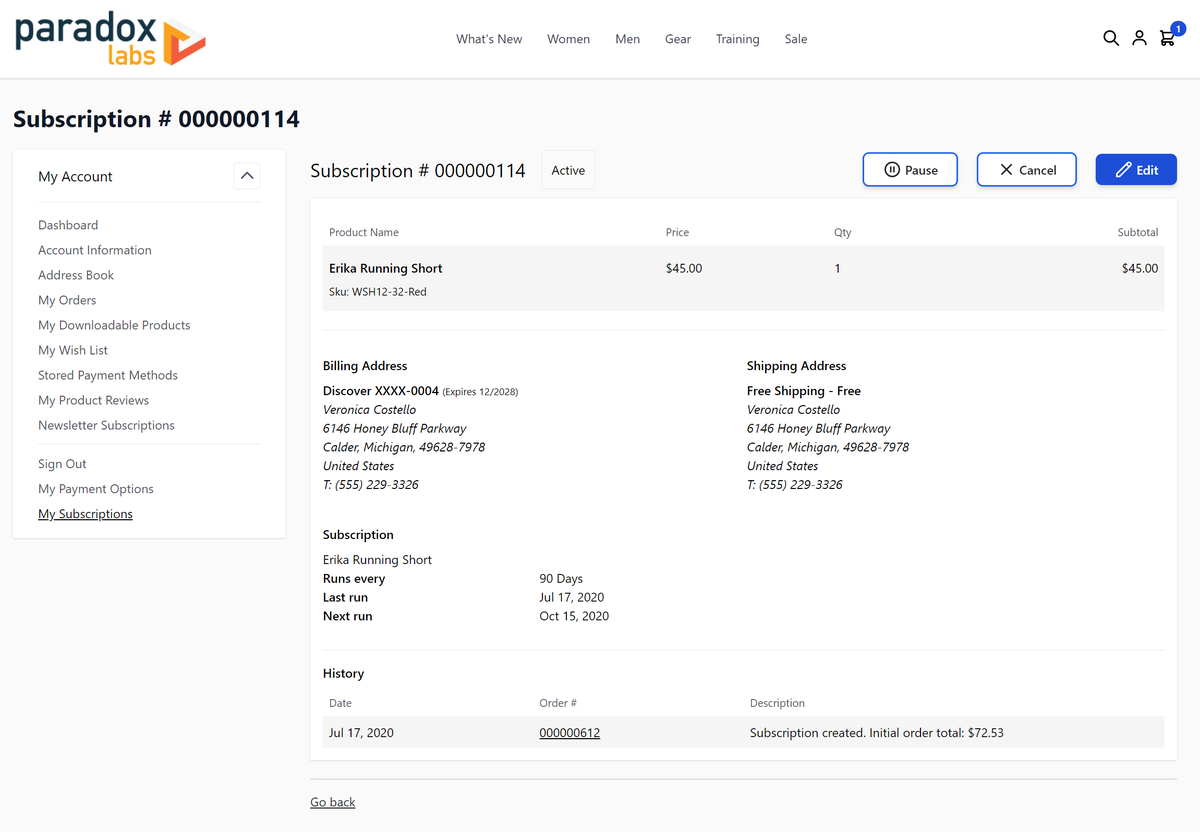
Task: Click the My Account sidebar heading
Action: [x=75, y=176]
